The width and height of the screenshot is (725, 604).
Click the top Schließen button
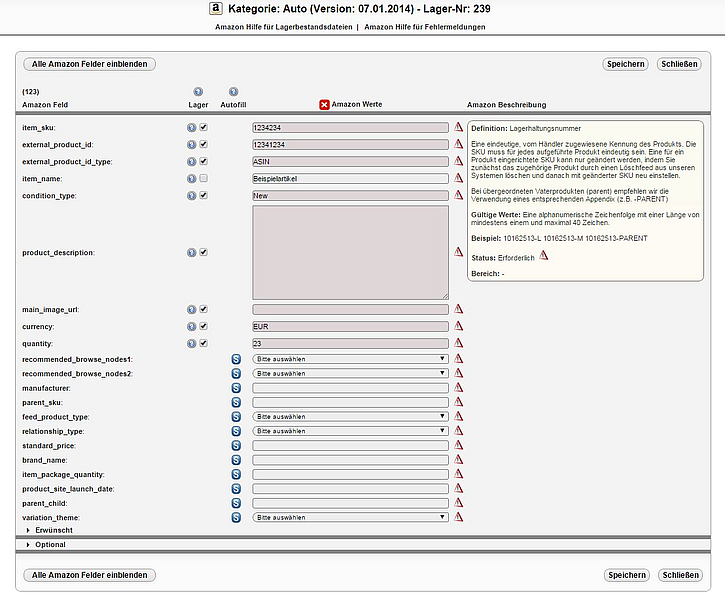pyautogui.click(x=679, y=64)
